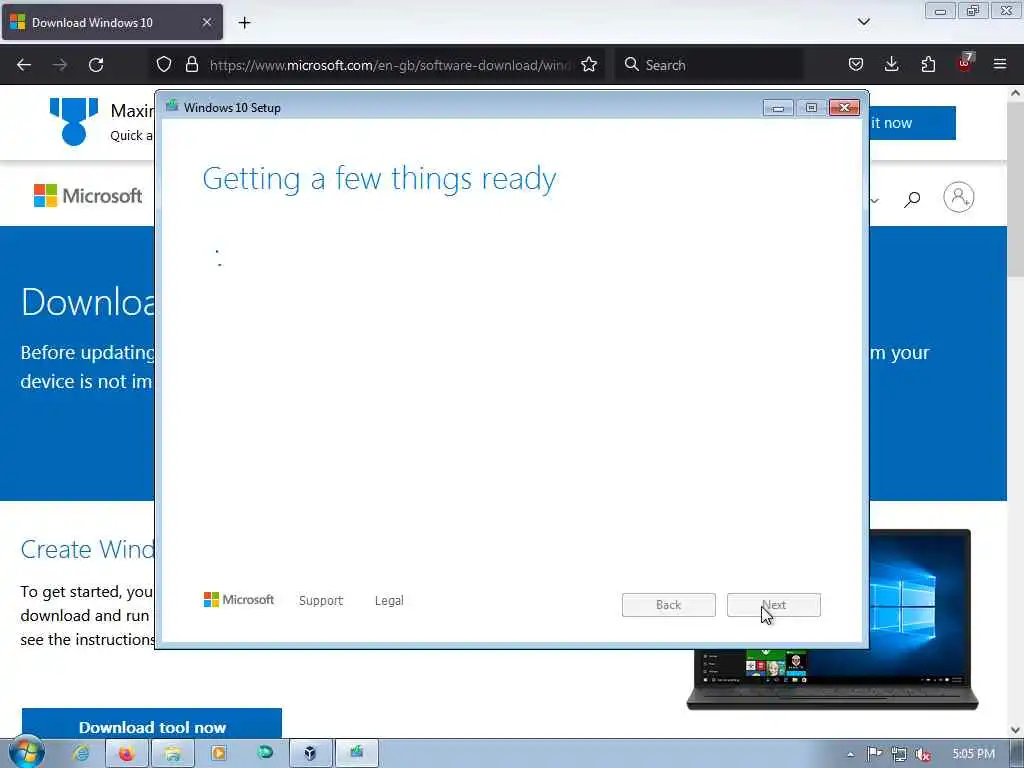Click the blue banner button ending 'it now'

click(912, 123)
